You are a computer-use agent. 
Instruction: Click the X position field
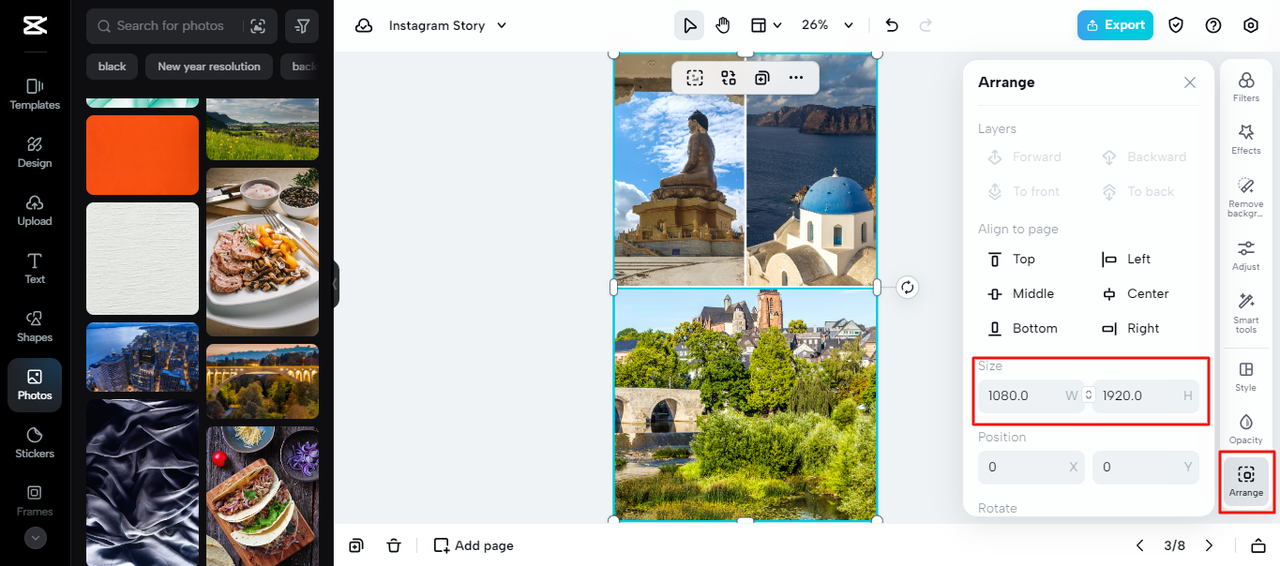pos(1031,467)
